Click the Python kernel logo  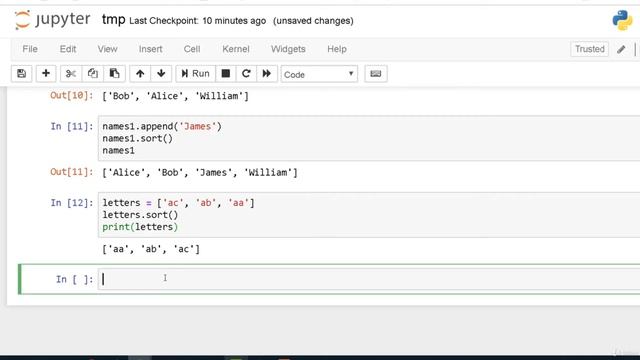[622, 20]
